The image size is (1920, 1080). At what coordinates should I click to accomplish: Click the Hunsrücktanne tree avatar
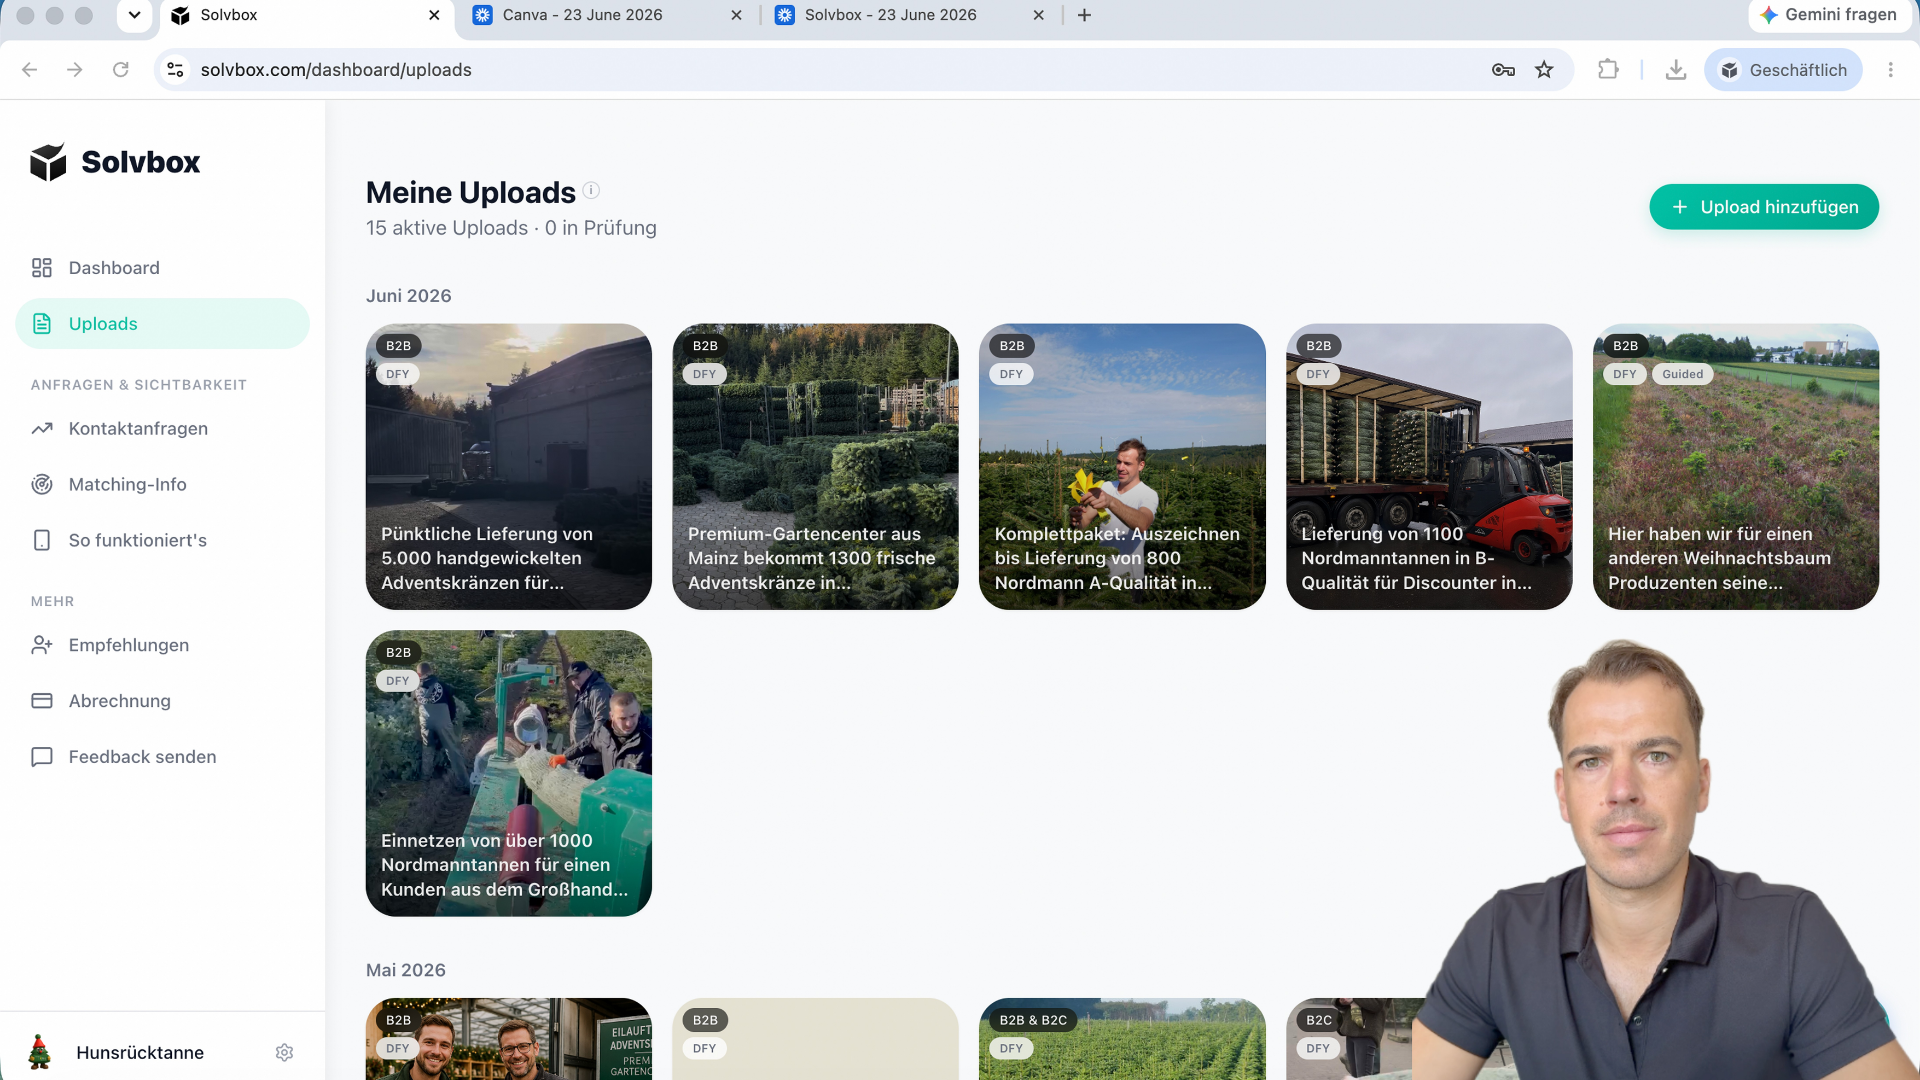point(40,1052)
